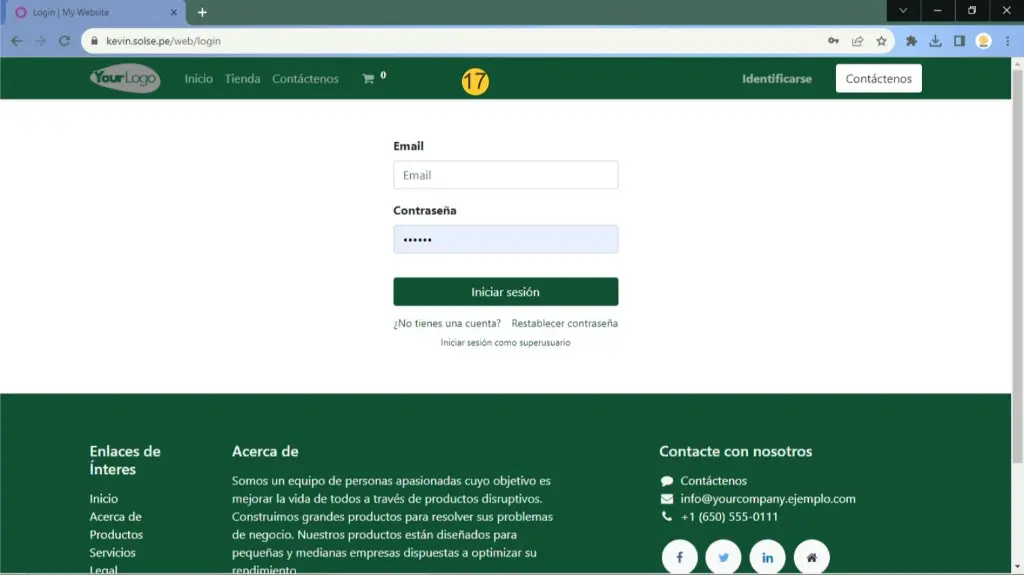The width and height of the screenshot is (1024, 575).
Task: Reload the page
Action: pos(65,41)
